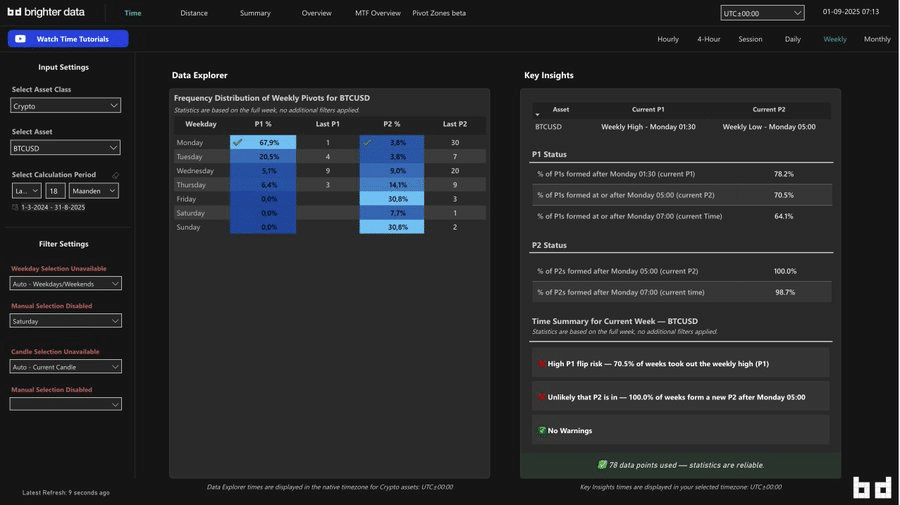Click the YouTube play icon on tutorials button

pyautogui.click(x=22, y=39)
